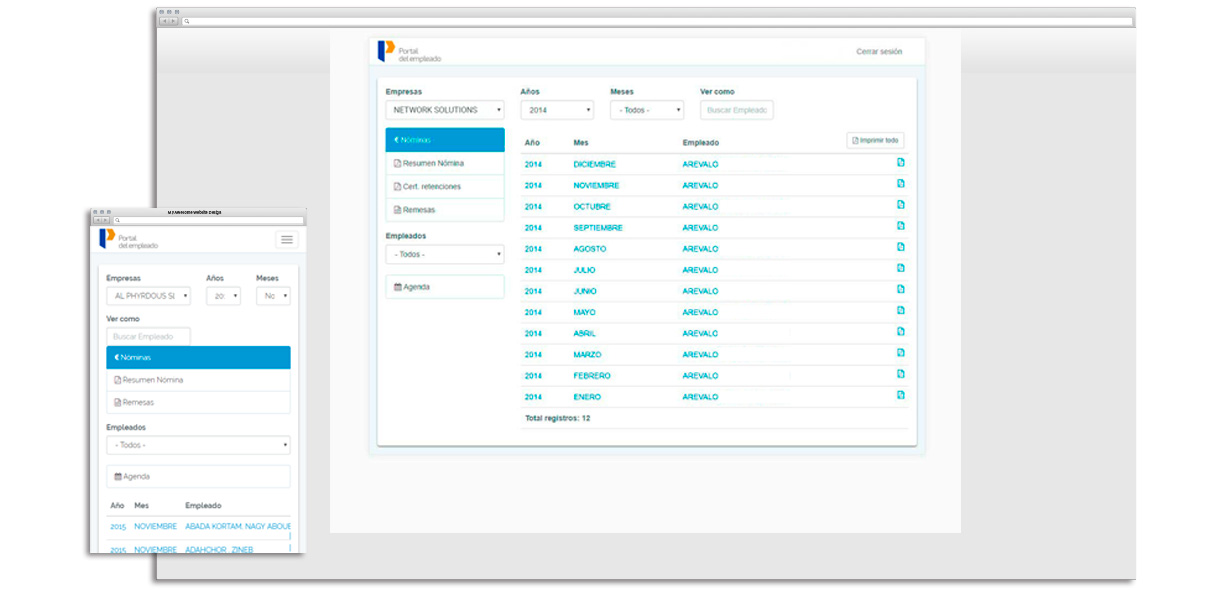Select Nóminas in small window
This screenshot has width=1227, height=590.
pyautogui.click(x=198, y=357)
